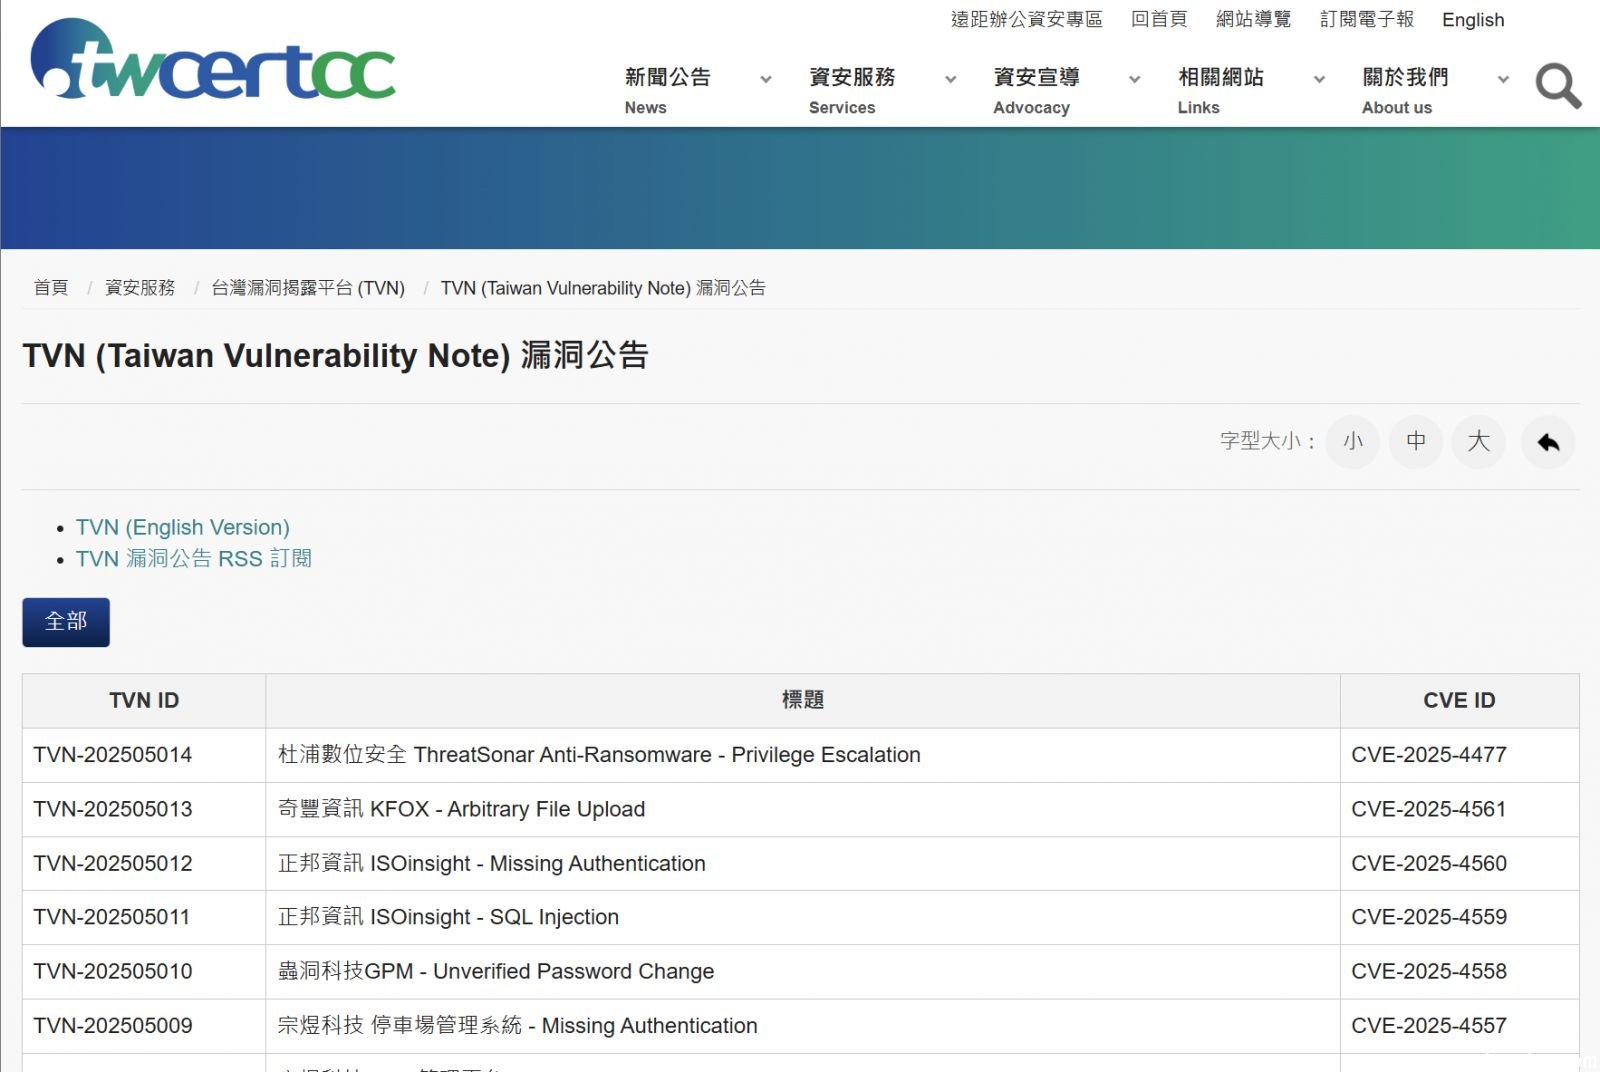The height and width of the screenshot is (1072, 1600).
Task: Open ISOinsight Missing Authentication entry
Action: (x=491, y=863)
